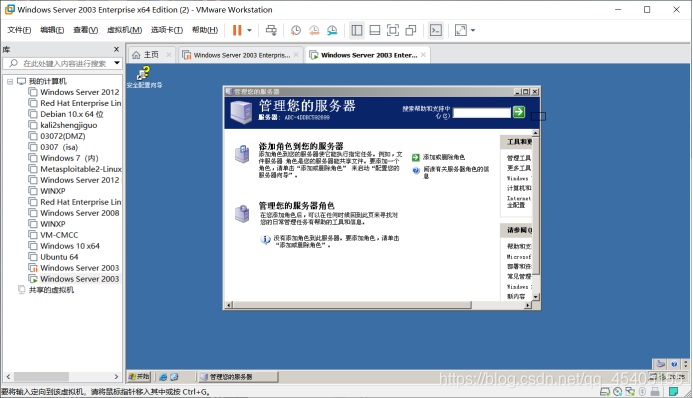Open the 帮助(H) menu

point(205,30)
